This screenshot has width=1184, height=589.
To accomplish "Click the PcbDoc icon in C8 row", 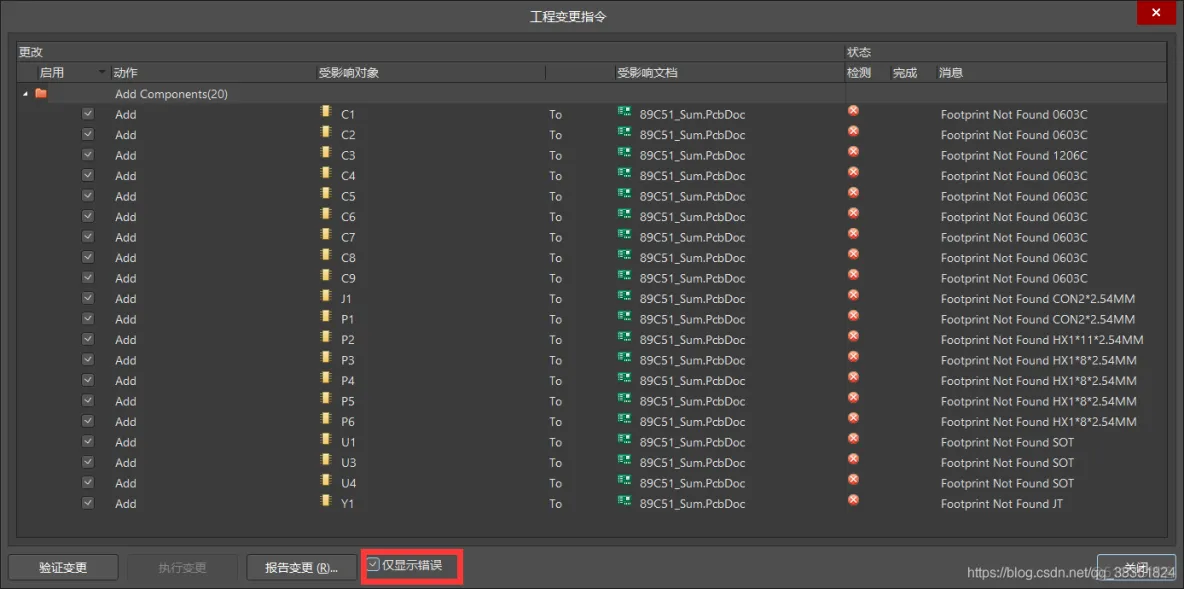I will coord(624,254).
